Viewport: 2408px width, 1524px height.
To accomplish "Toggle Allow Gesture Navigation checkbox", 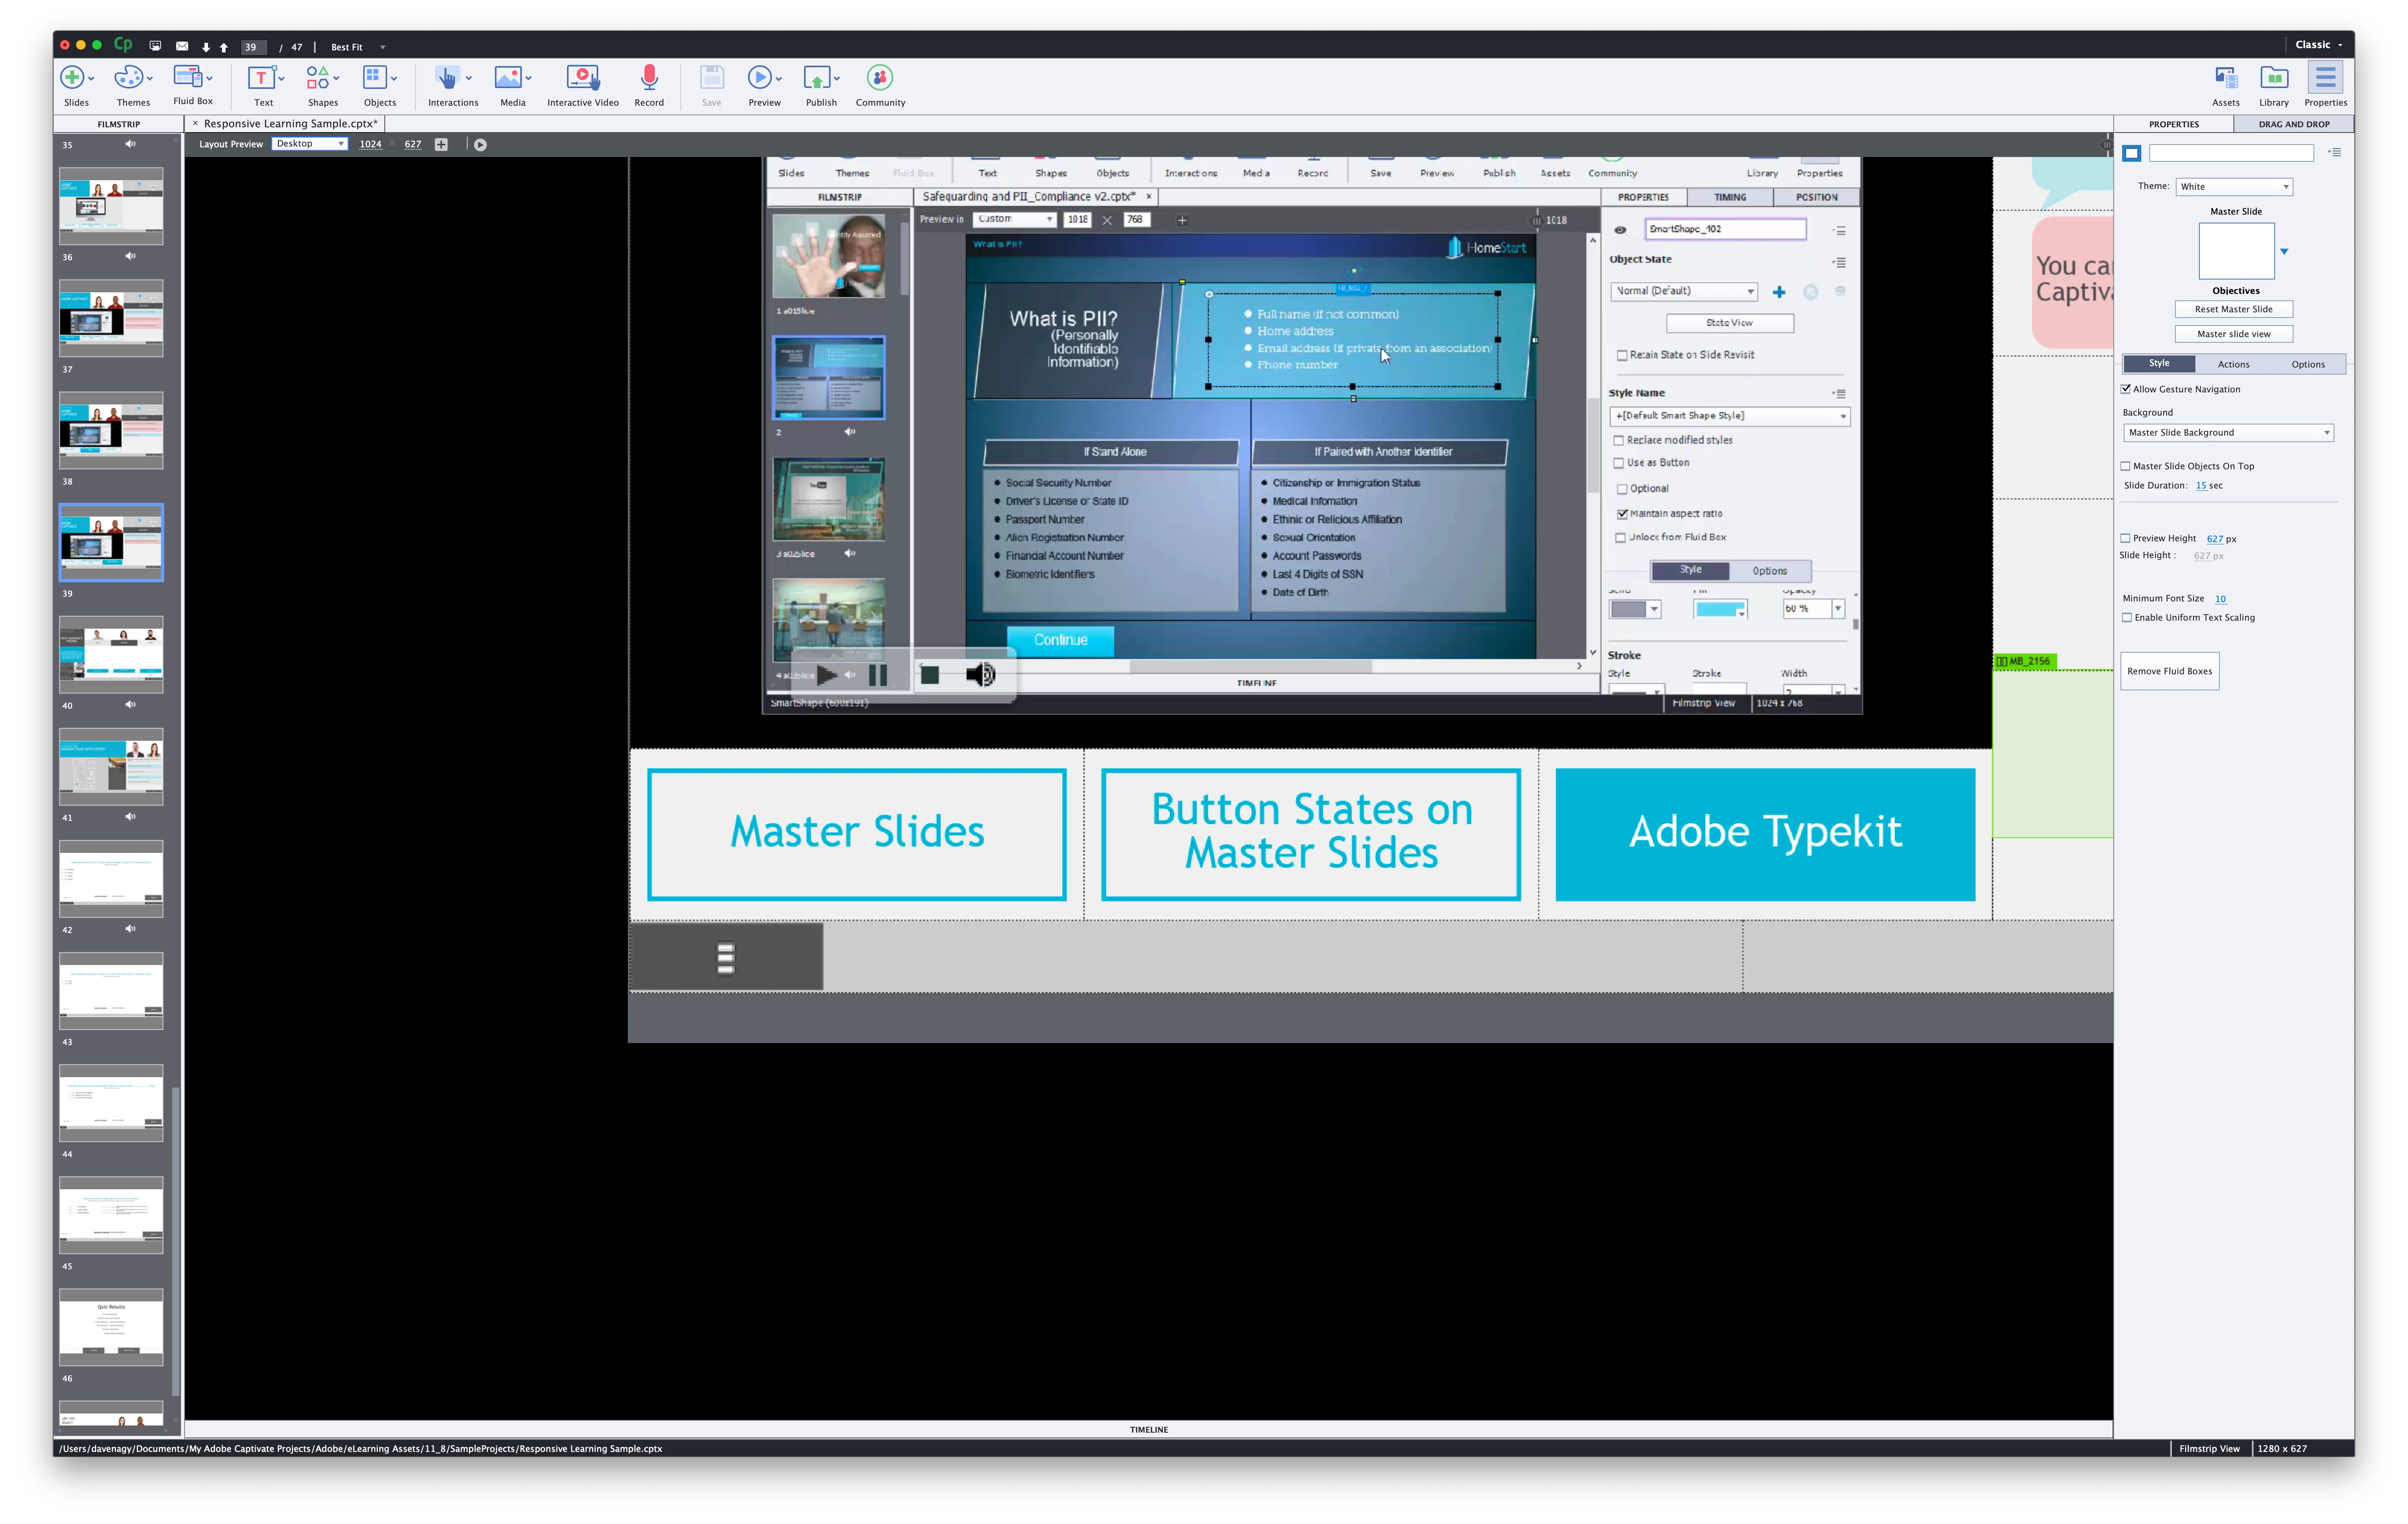I will click(x=2126, y=389).
